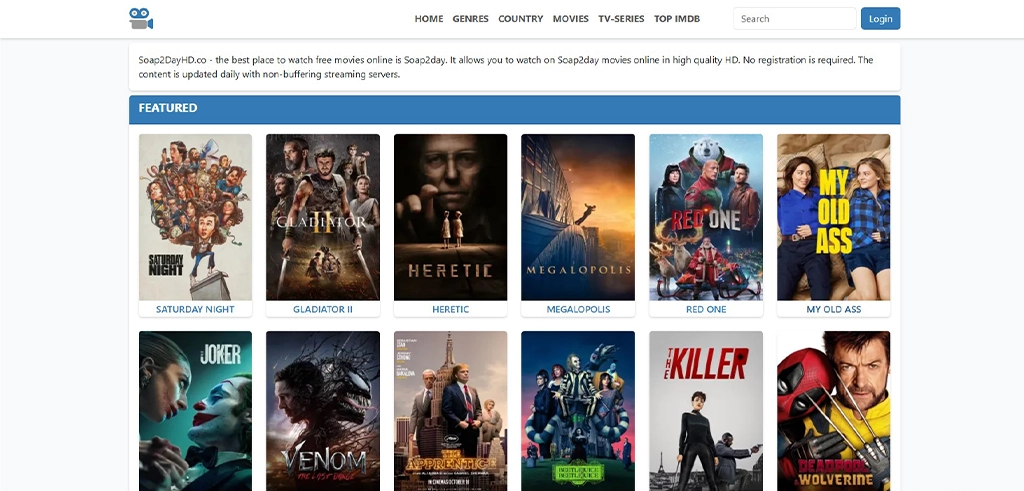Go to the Movies section
This screenshot has width=1024, height=491.
point(570,19)
